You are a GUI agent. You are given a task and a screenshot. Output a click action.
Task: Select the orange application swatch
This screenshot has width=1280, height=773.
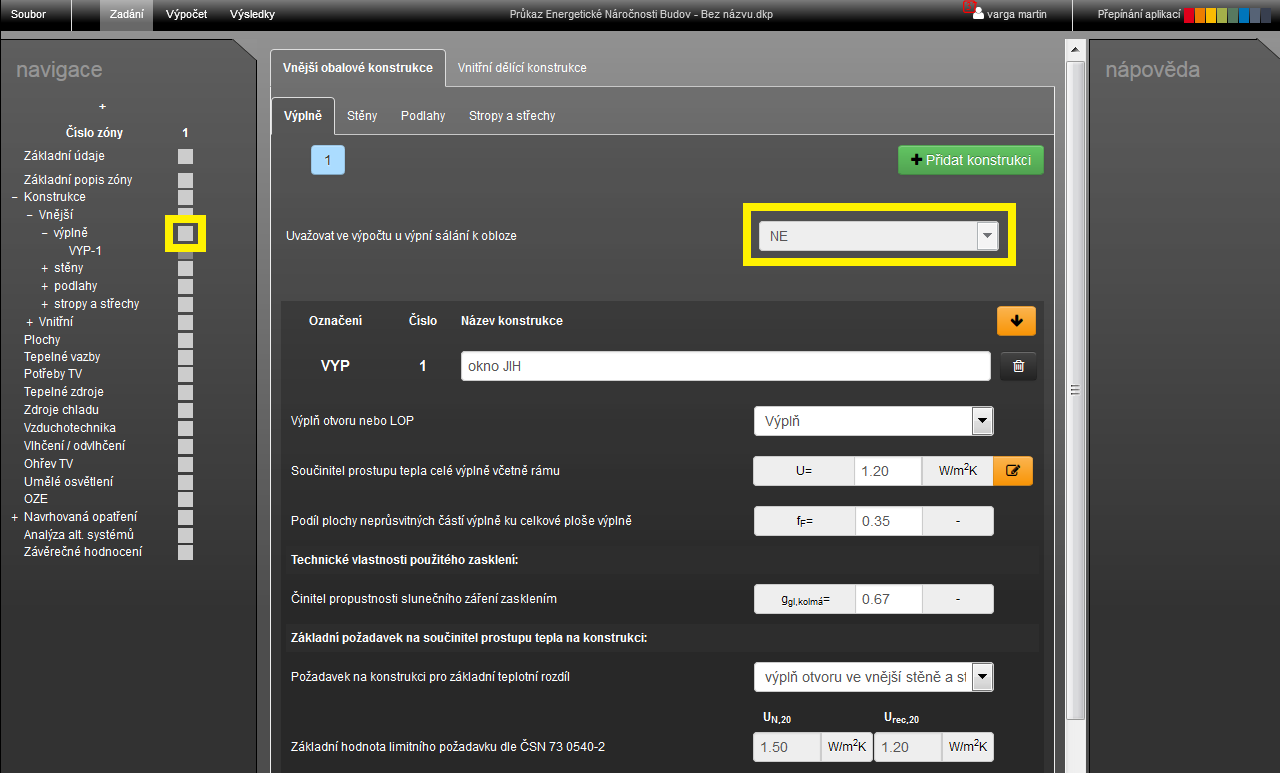click(1200, 16)
